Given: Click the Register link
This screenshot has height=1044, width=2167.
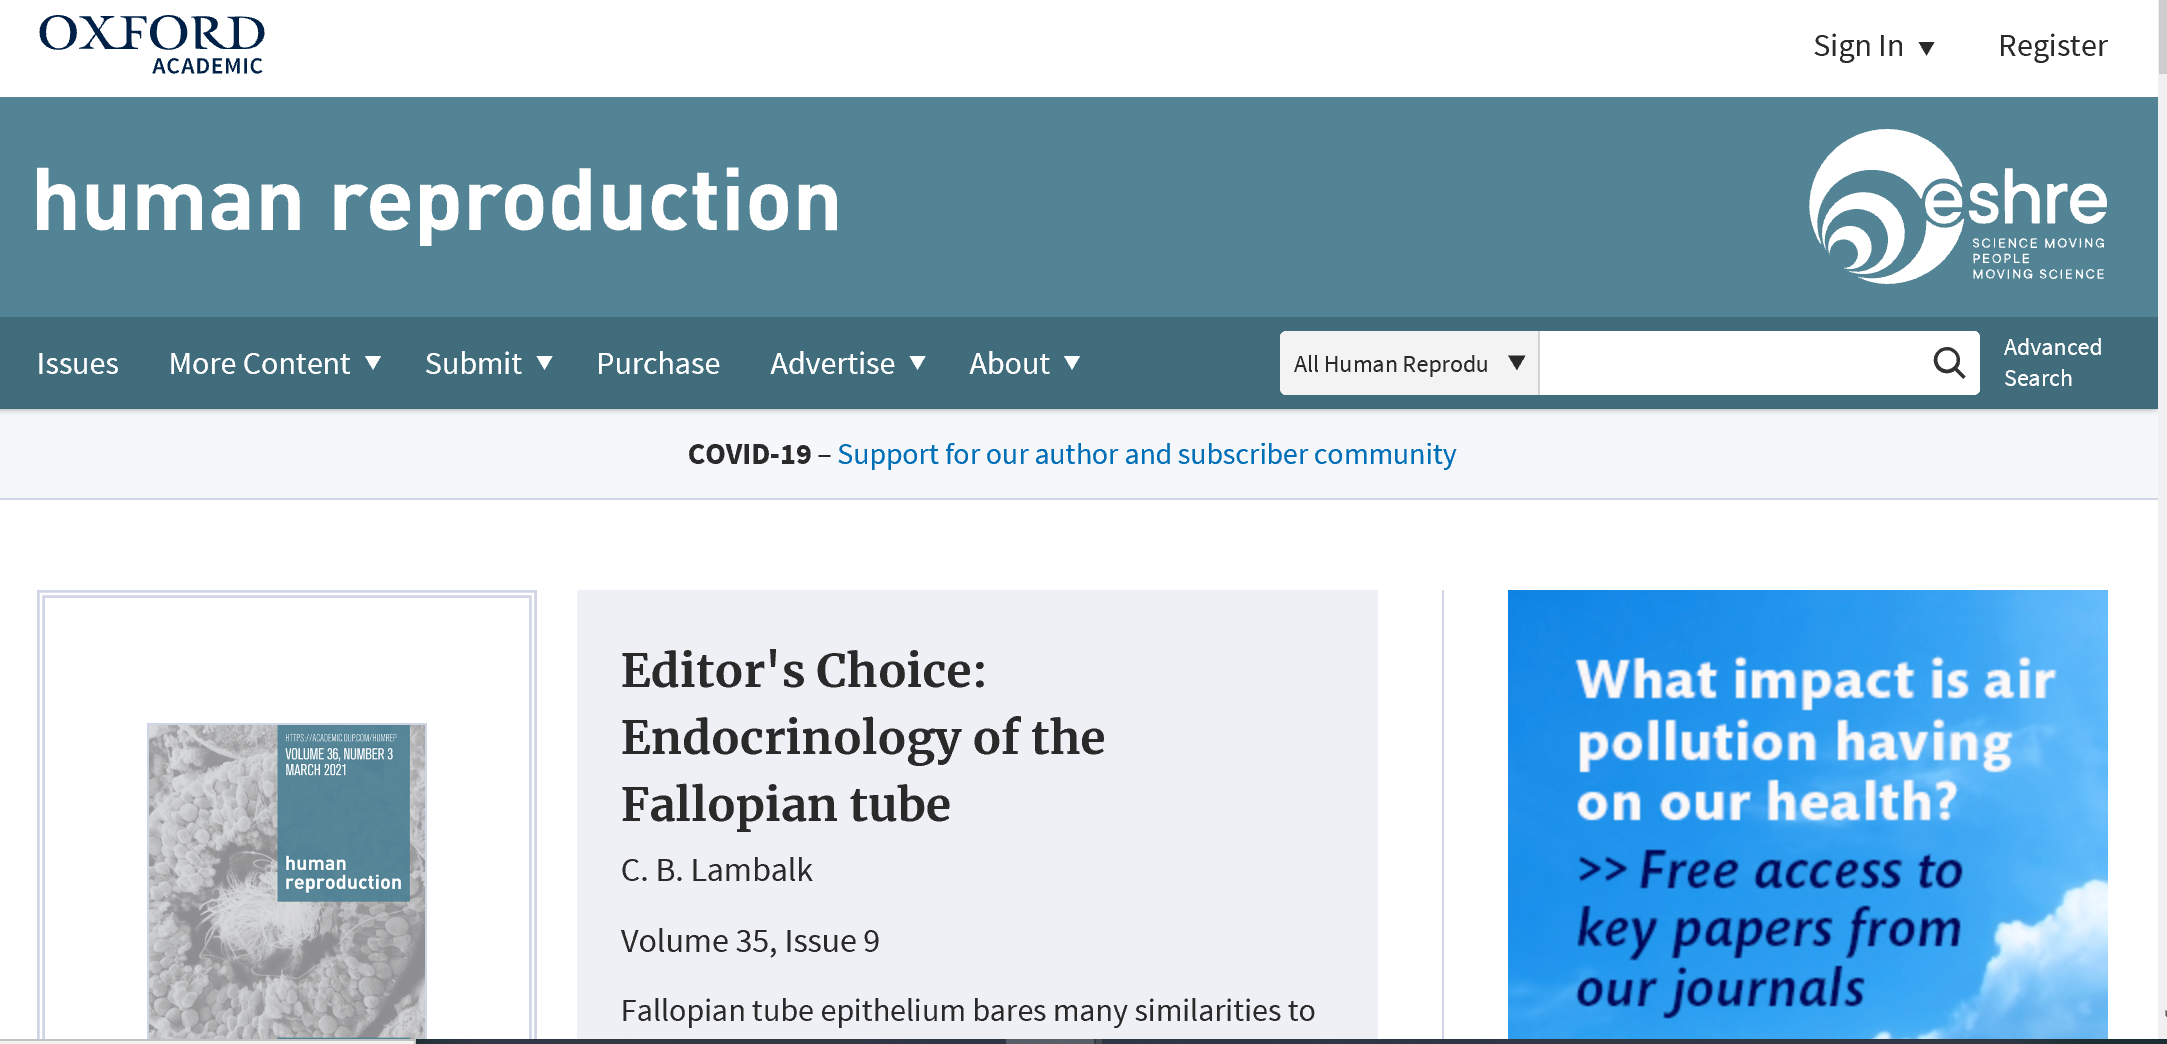Looking at the screenshot, I should pyautogui.click(x=2052, y=46).
